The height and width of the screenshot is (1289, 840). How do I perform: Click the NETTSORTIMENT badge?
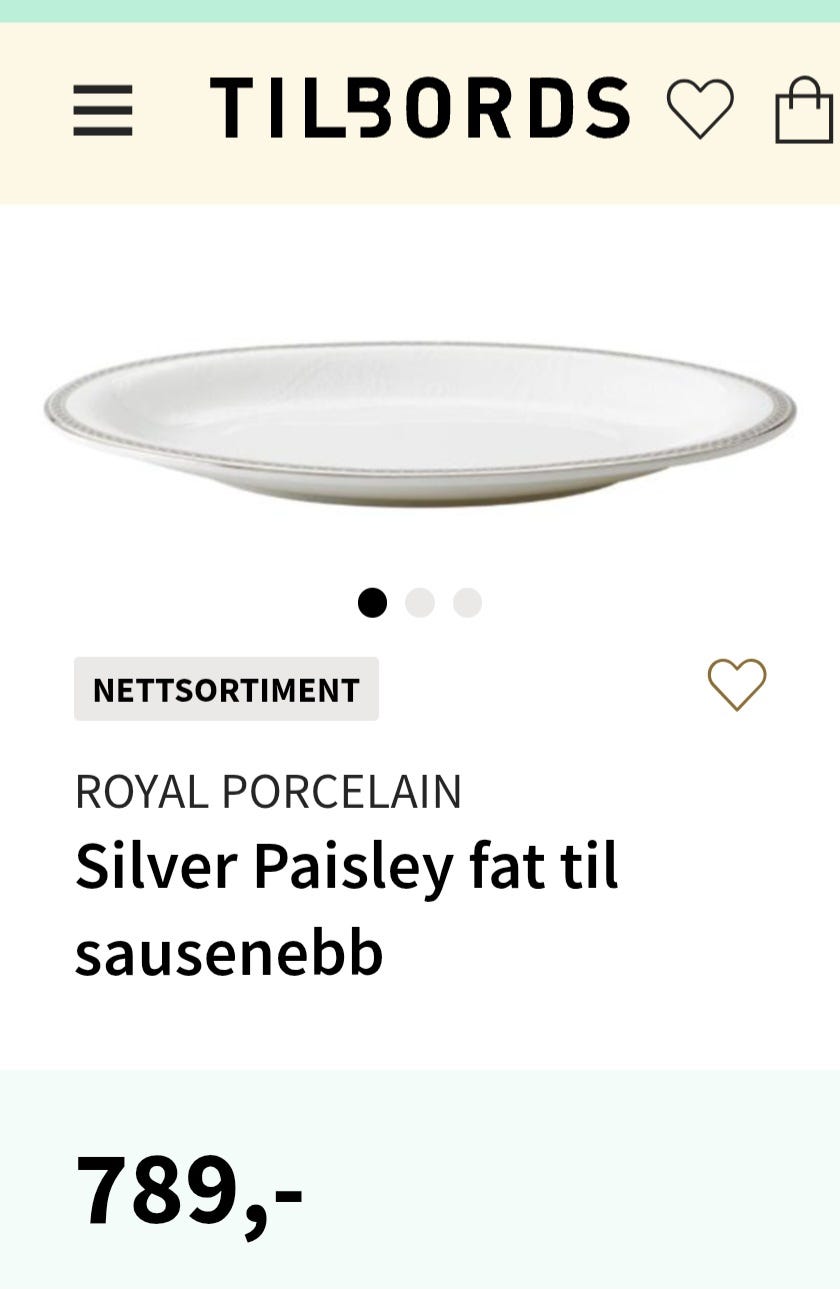tap(226, 689)
